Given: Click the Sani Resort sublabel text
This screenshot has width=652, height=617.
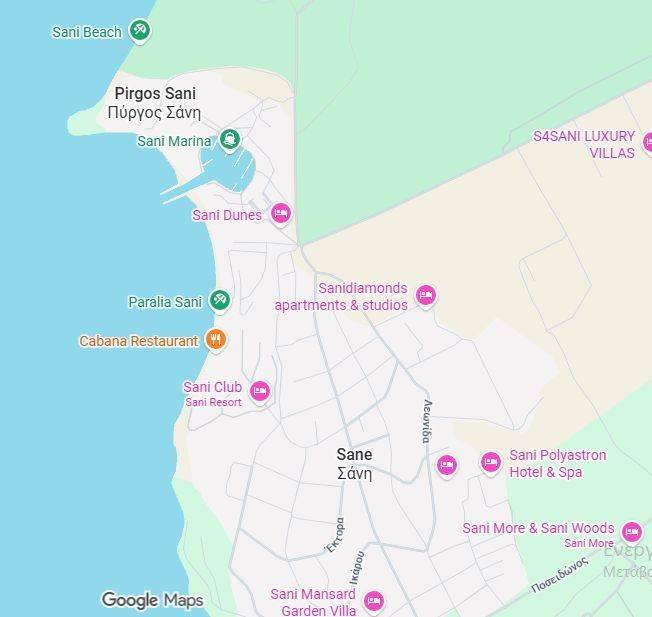Looking at the screenshot, I should coord(213,402).
